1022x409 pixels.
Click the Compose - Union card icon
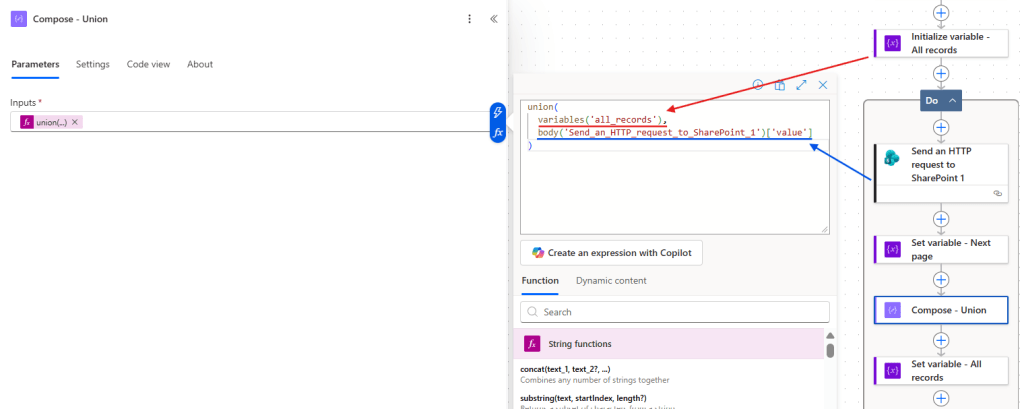[x=892, y=310]
